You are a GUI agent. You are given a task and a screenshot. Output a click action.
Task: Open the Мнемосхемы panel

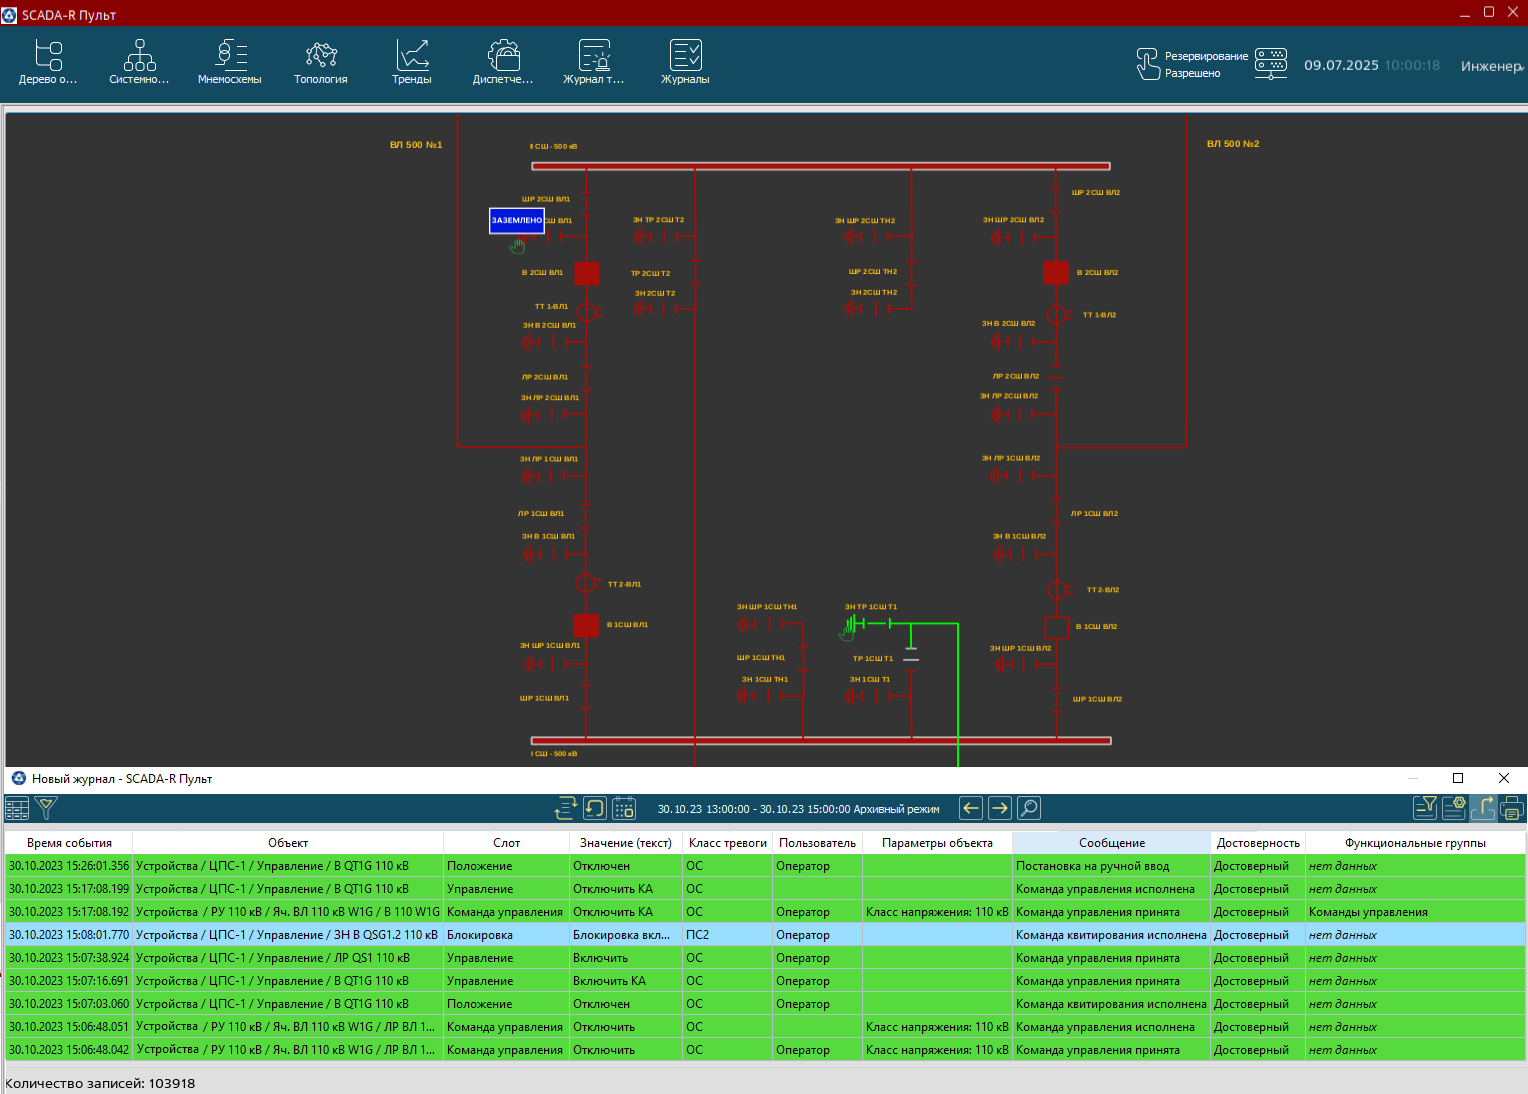[230, 62]
